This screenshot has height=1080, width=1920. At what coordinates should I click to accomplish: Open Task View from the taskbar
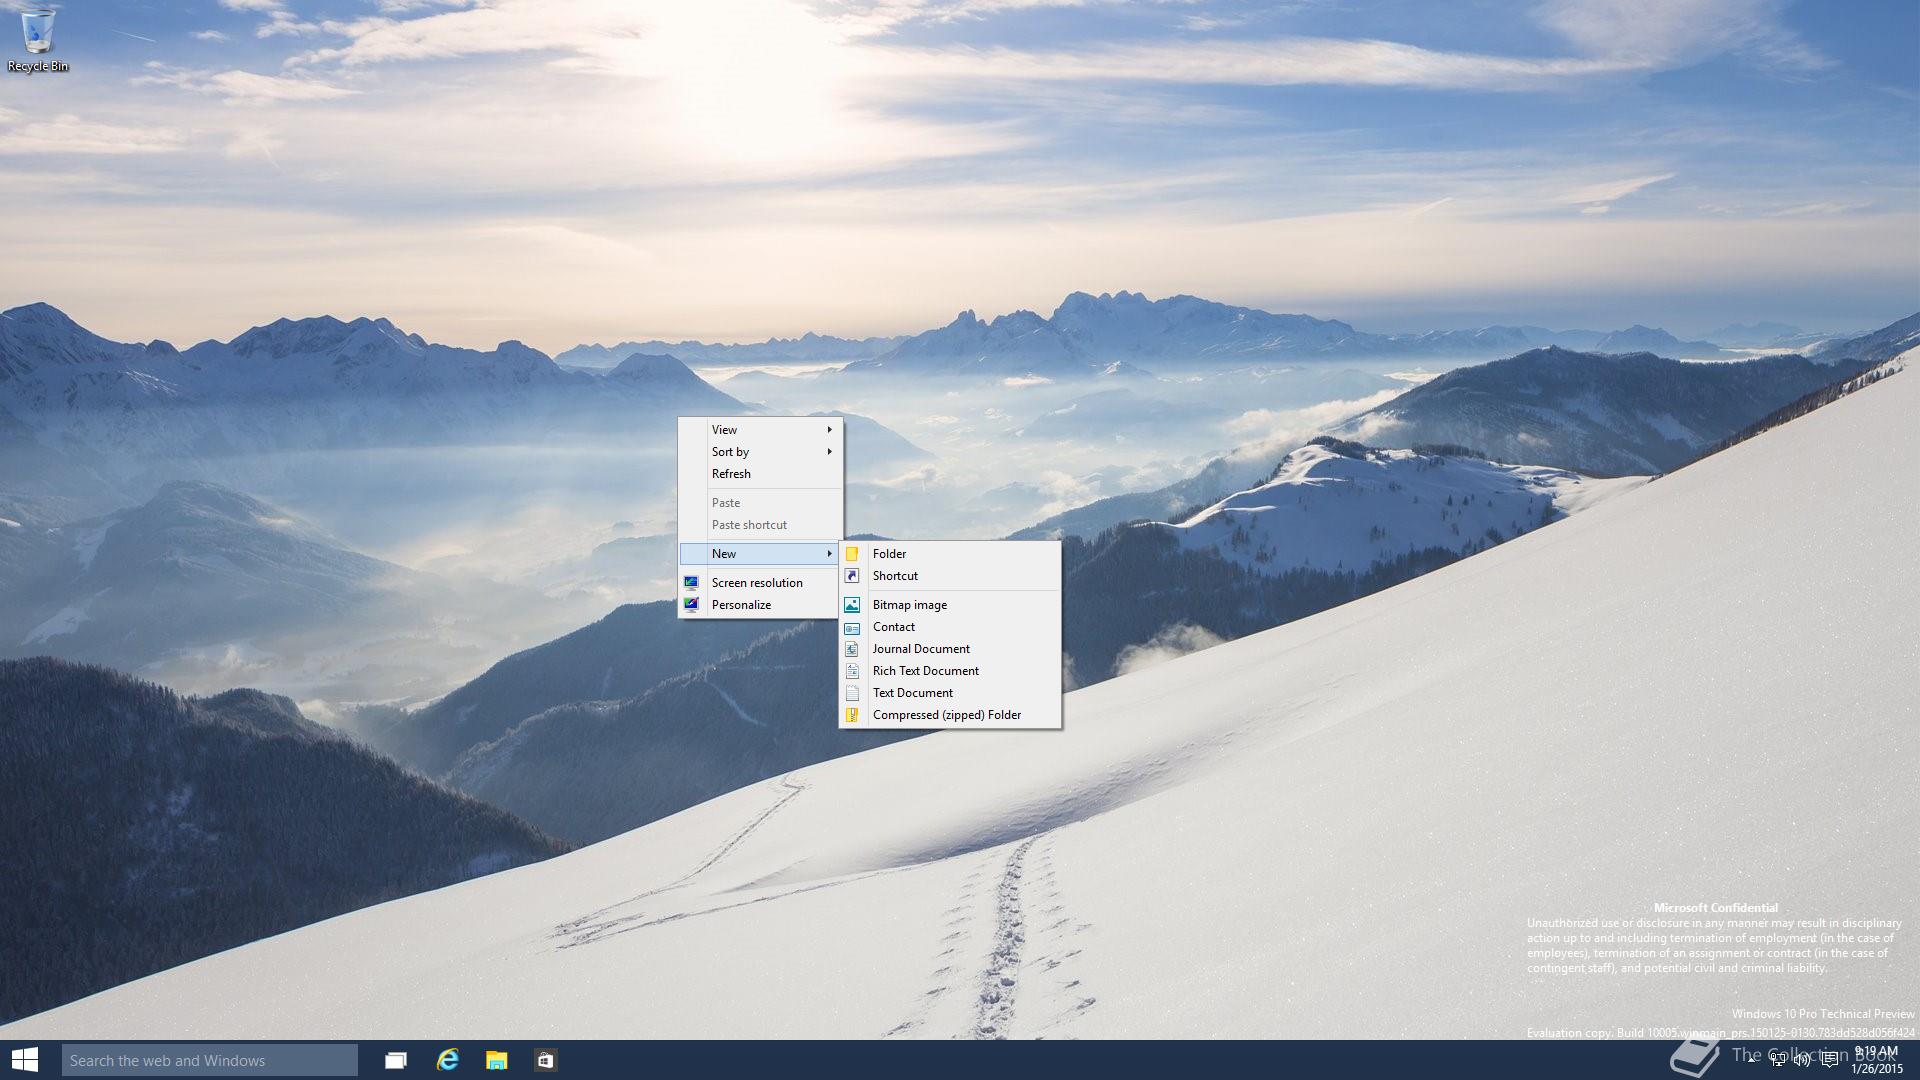click(396, 1060)
